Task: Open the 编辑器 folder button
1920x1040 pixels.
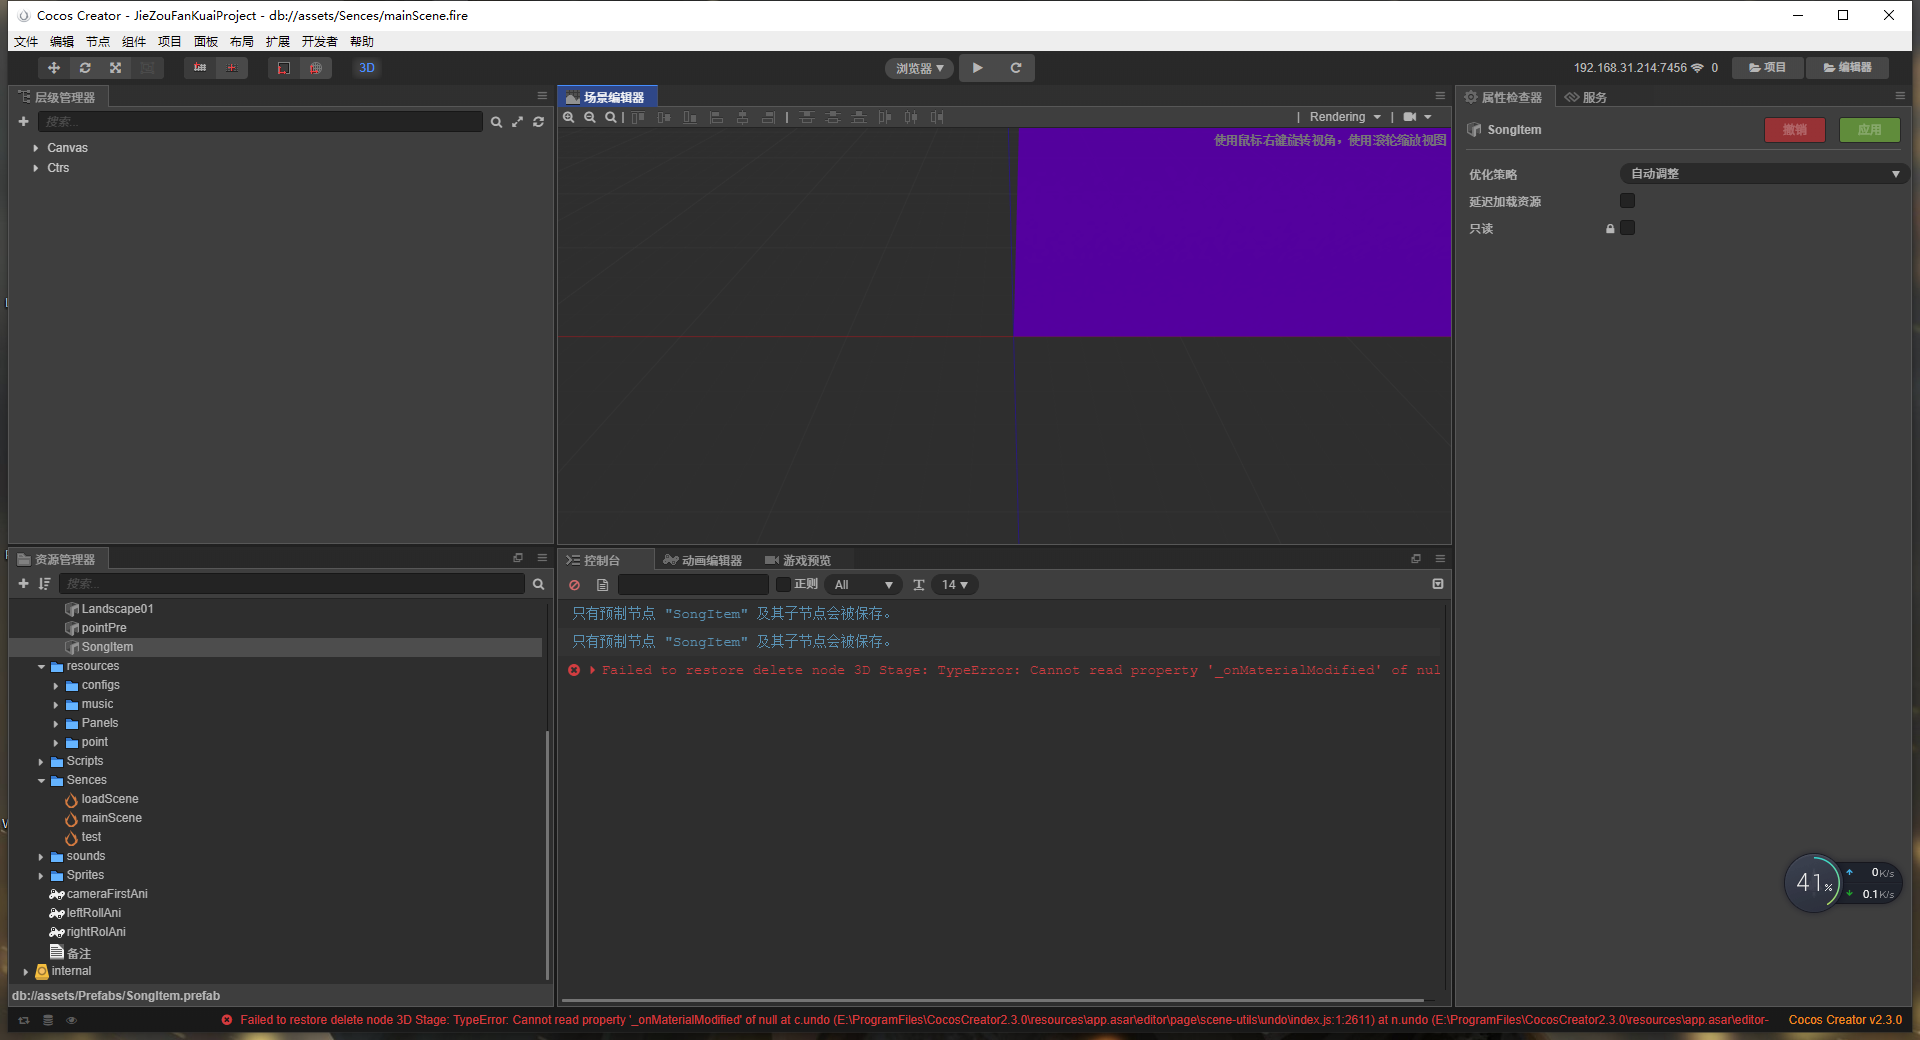Action: point(1847,68)
